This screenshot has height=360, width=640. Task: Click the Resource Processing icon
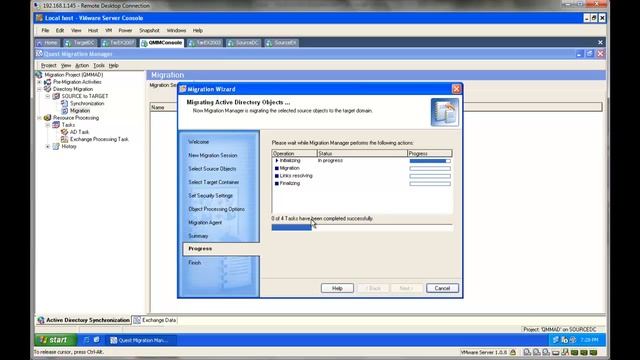[x=47, y=118]
